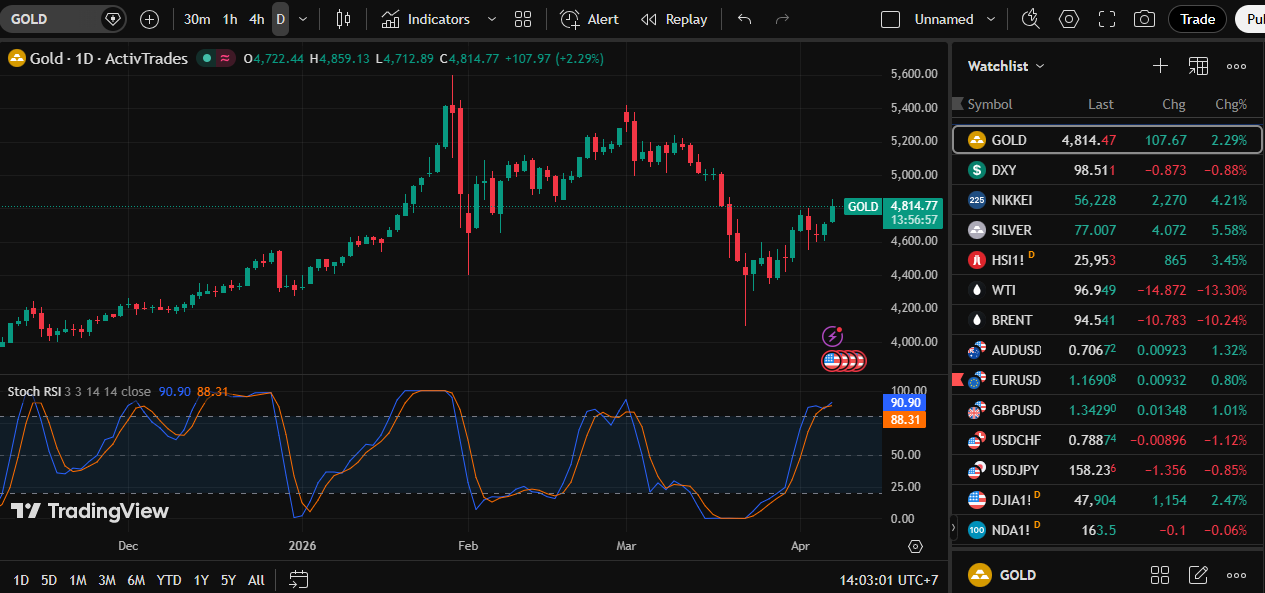Open the Go to date calendar icon
This screenshot has height=593, width=1265.
[x=298, y=579]
